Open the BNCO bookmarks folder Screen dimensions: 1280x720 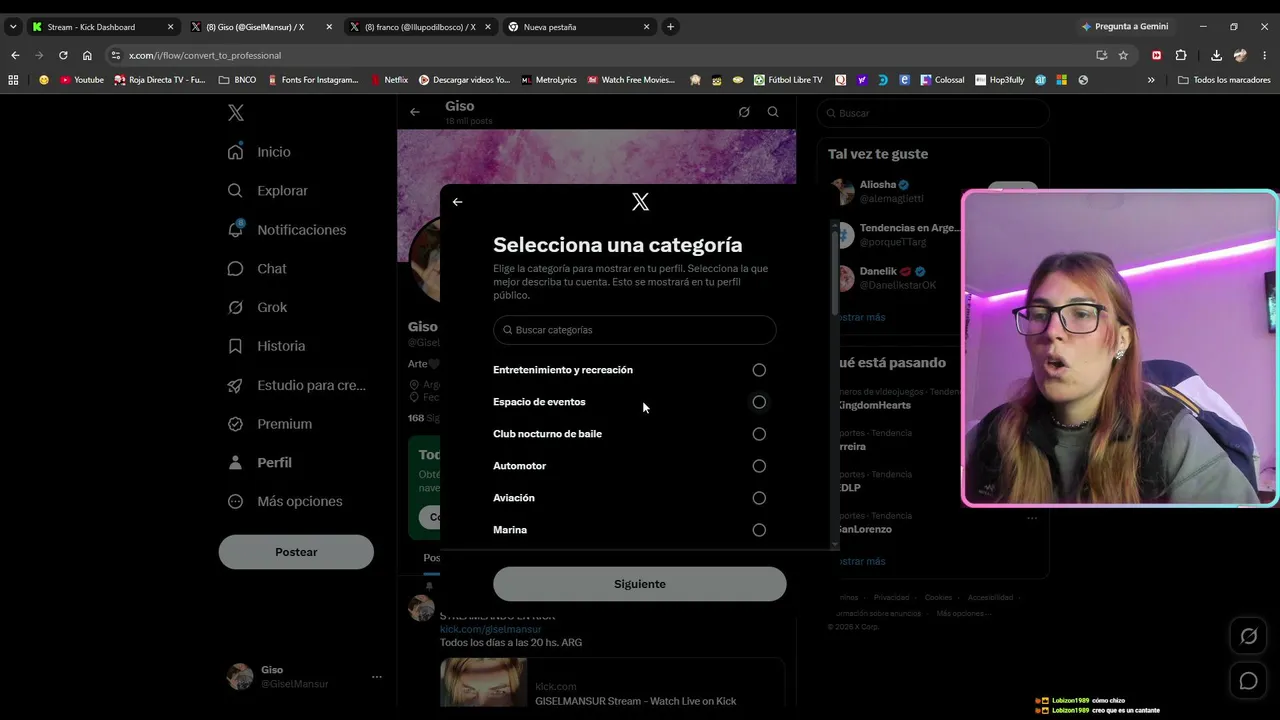tap(237, 80)
